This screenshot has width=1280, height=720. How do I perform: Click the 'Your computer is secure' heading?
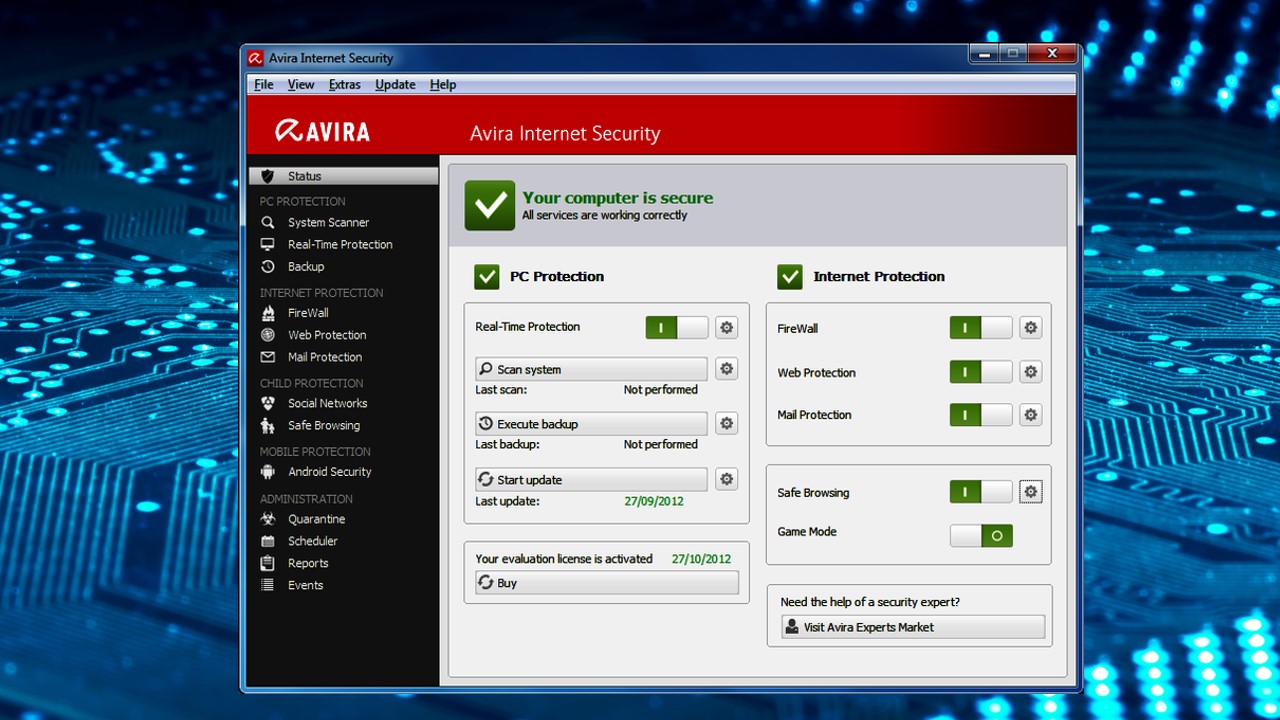(x=618, y=198)
